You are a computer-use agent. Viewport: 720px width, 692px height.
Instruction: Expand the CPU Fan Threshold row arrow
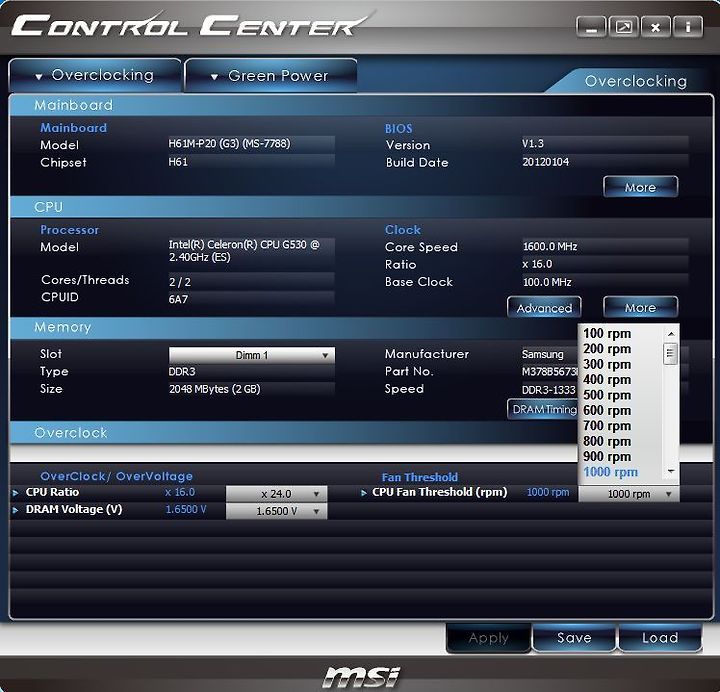click(x=364, y=493)
